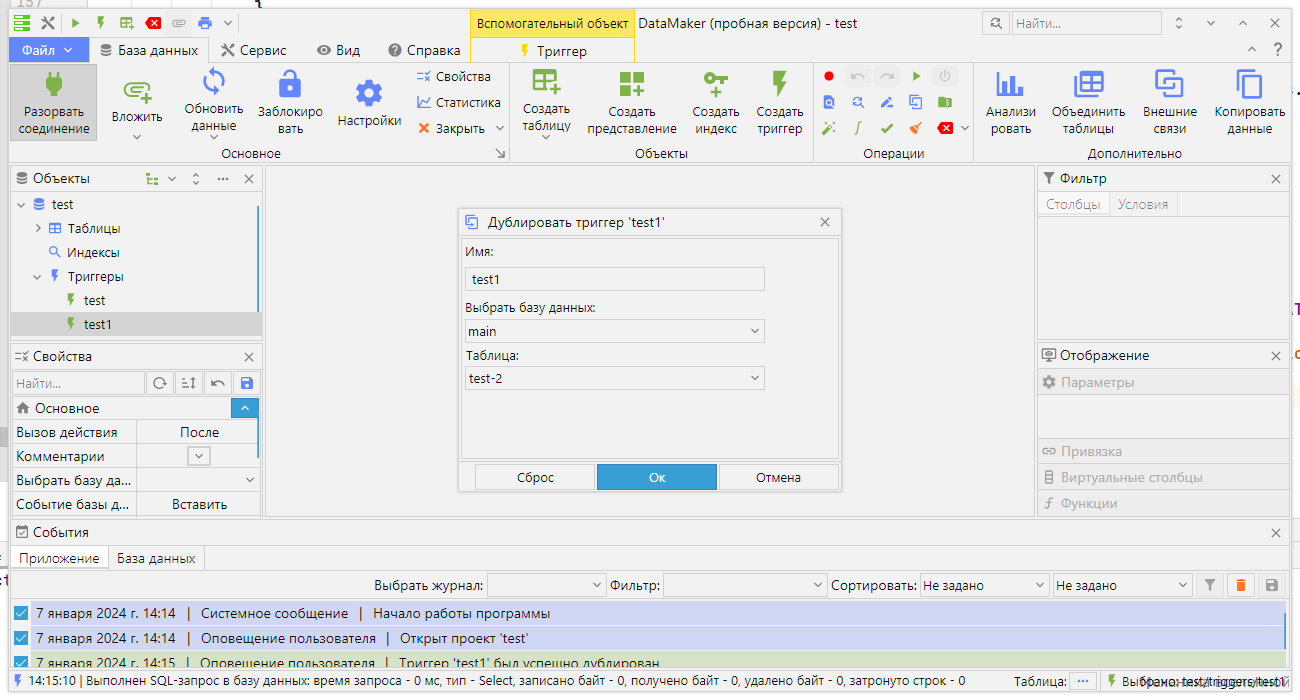Click Анализировать chart icon
This screenshot has height=700, width=1300.
pyautogui.click(x=1010, y=84)
